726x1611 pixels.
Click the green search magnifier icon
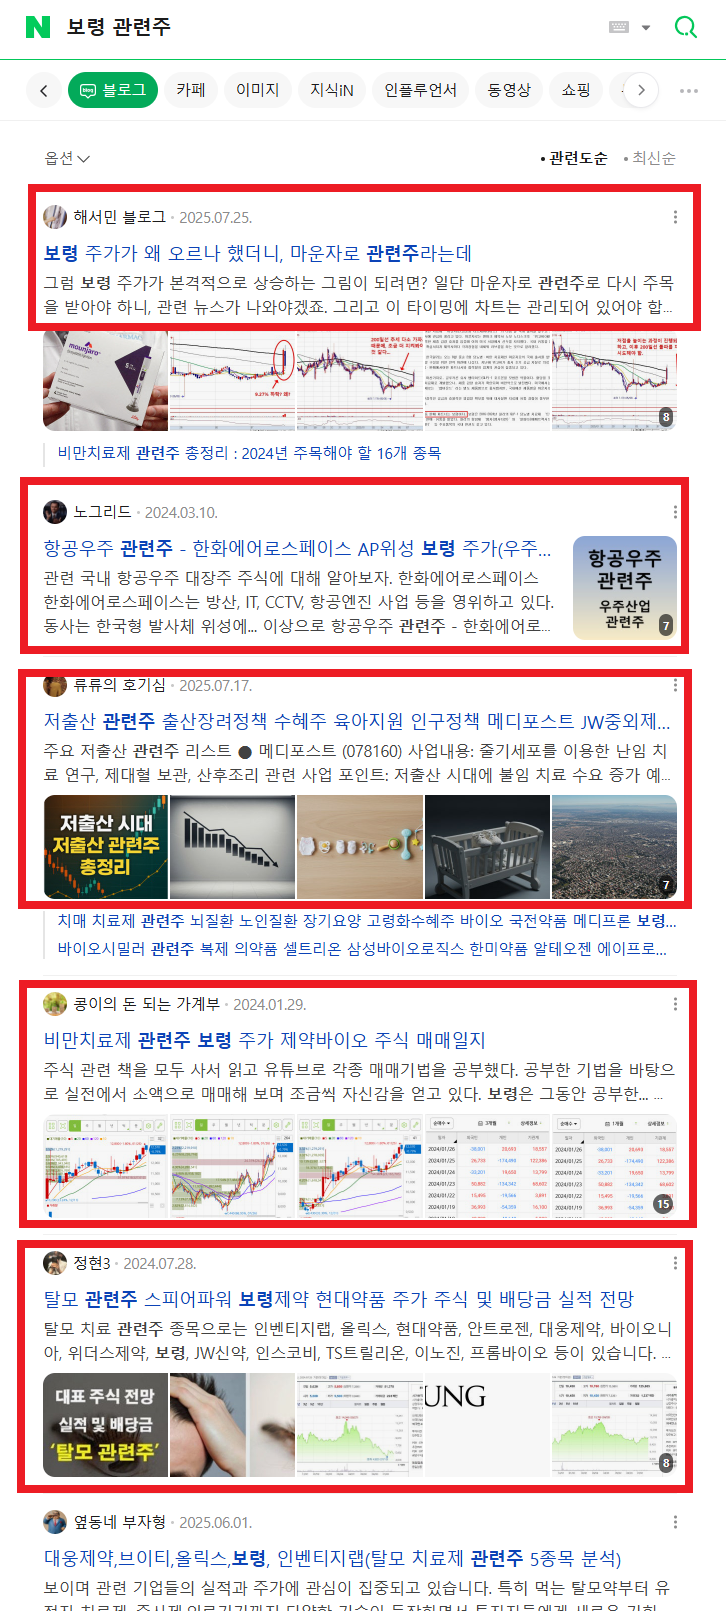coord(686,27)
